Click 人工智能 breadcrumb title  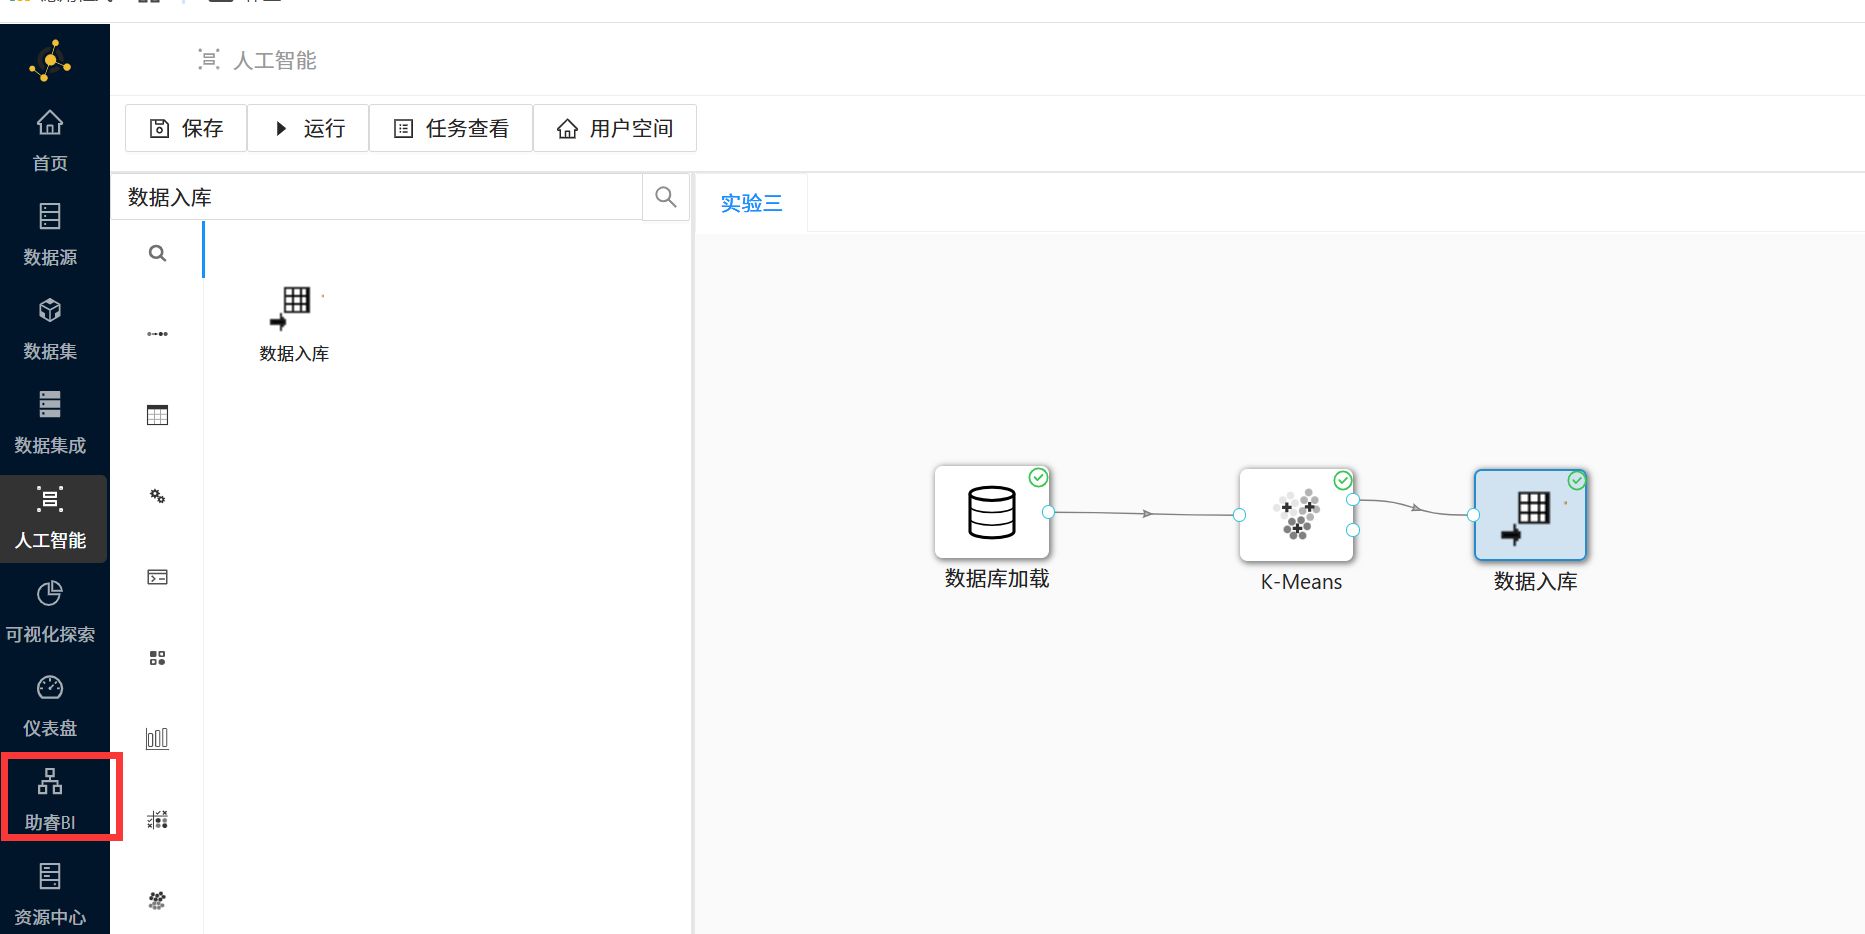pyautogui.click(x=275, y=60)
